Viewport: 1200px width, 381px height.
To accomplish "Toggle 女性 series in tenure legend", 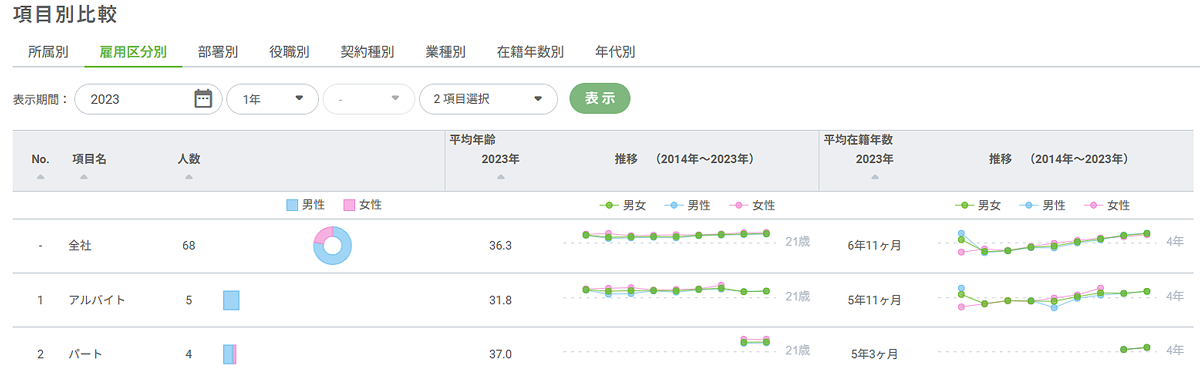I will point(1106,205).
